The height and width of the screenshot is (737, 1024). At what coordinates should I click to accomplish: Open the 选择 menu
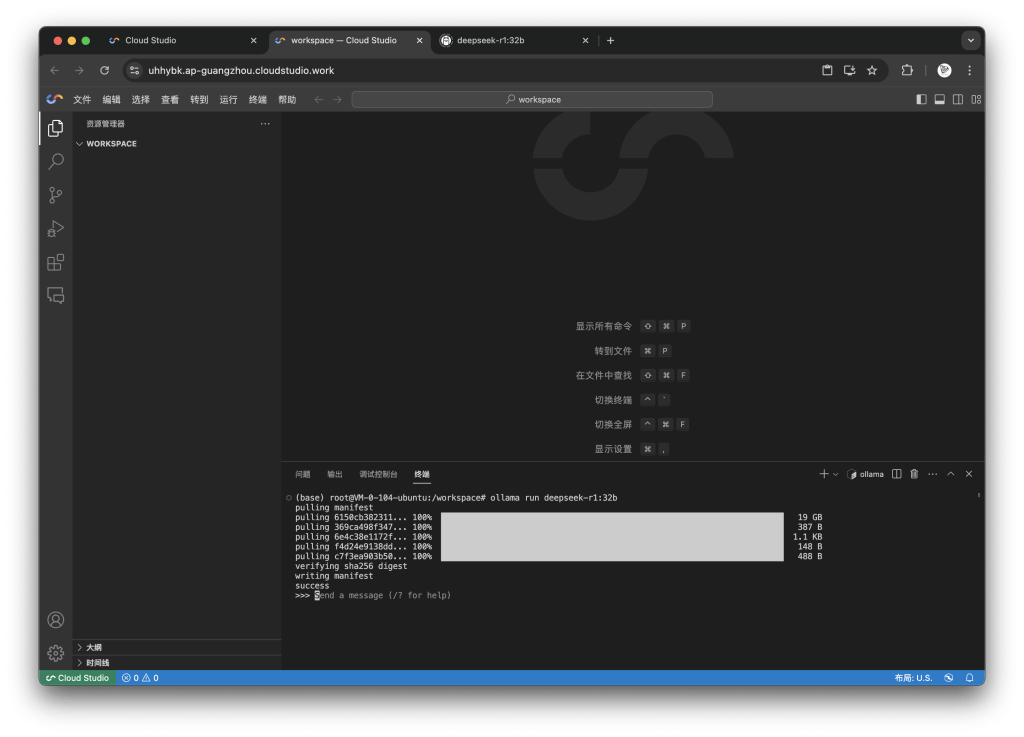141,99
